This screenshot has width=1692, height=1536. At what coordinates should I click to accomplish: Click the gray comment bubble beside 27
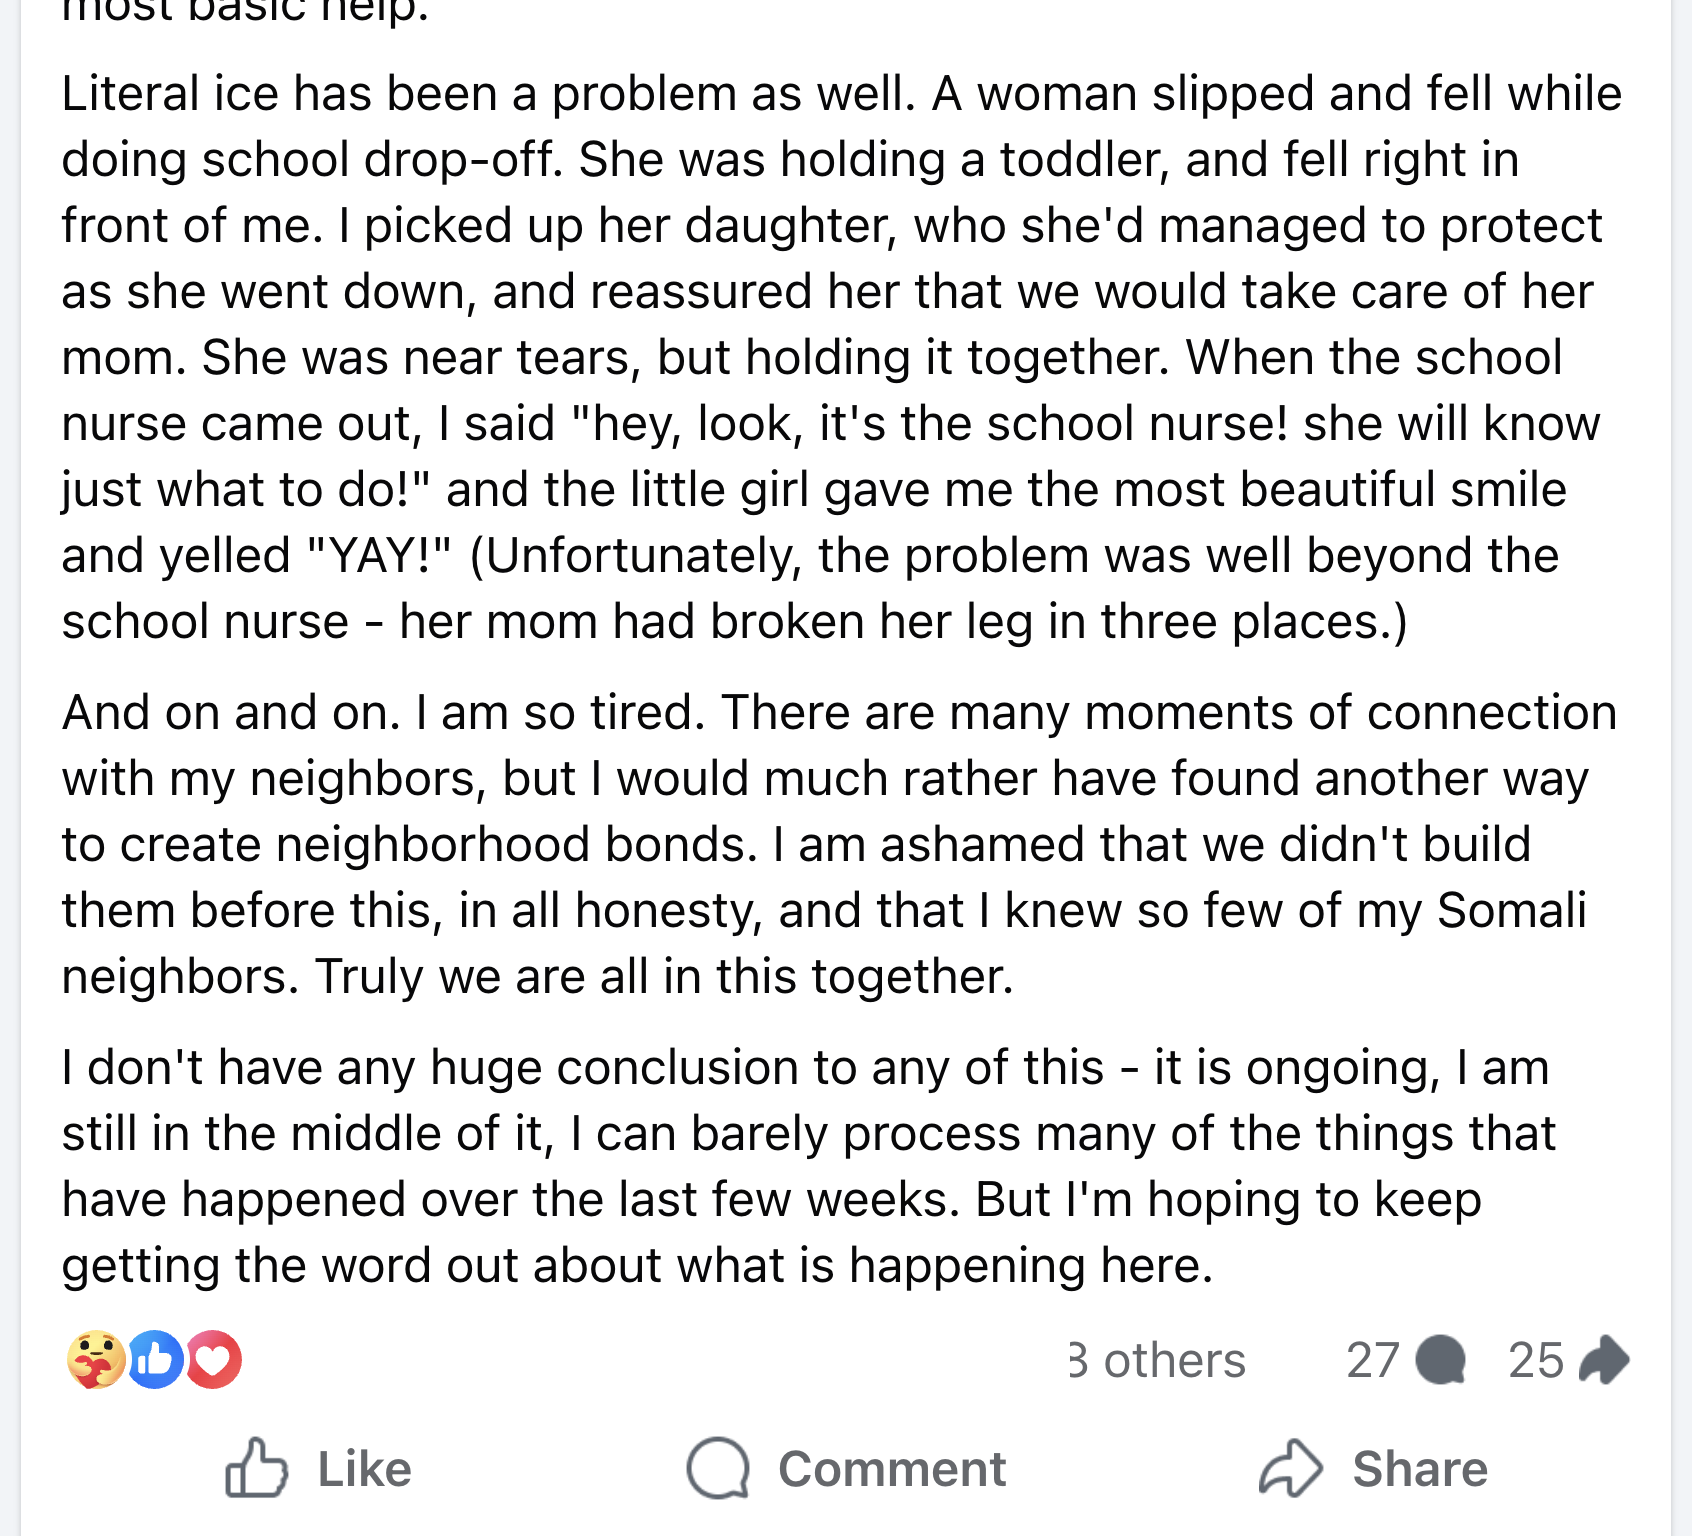[x=1441, y=1361]
